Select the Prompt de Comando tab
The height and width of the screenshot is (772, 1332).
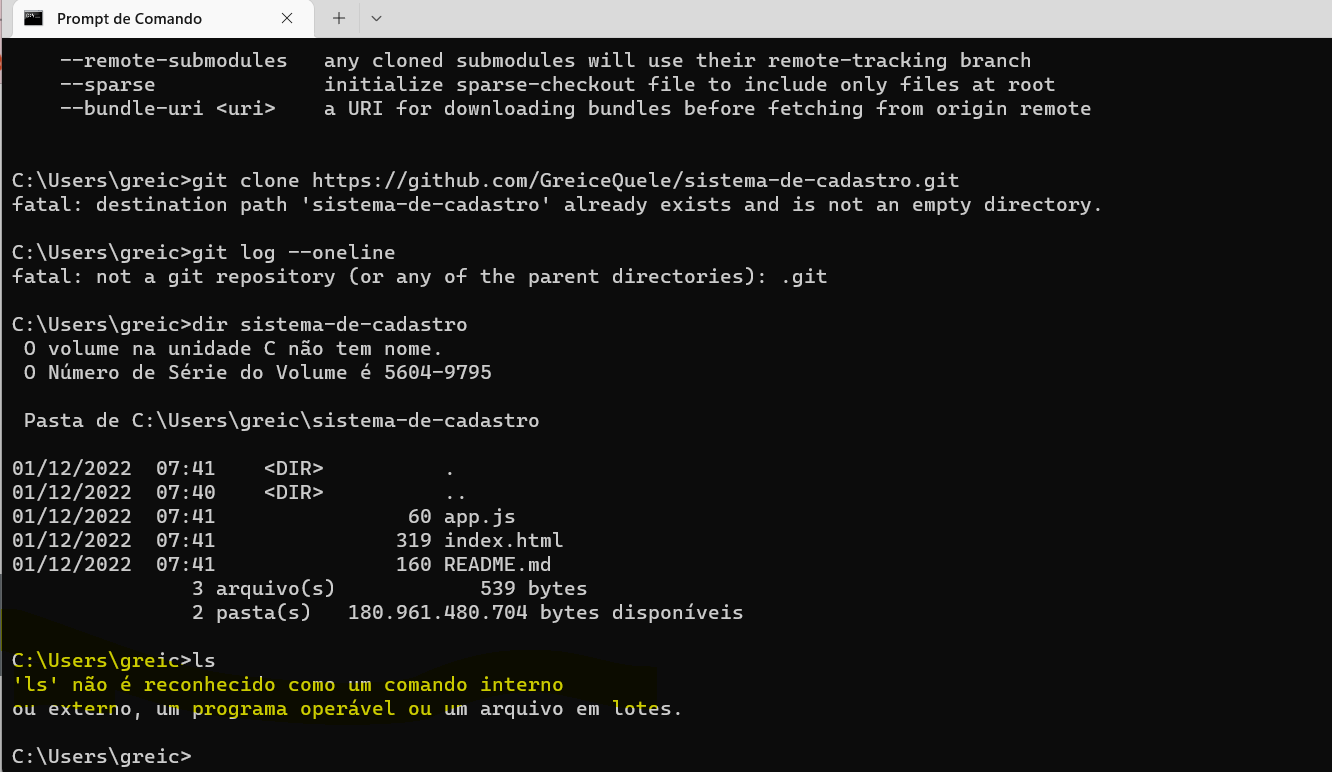[x=163, y=19]
